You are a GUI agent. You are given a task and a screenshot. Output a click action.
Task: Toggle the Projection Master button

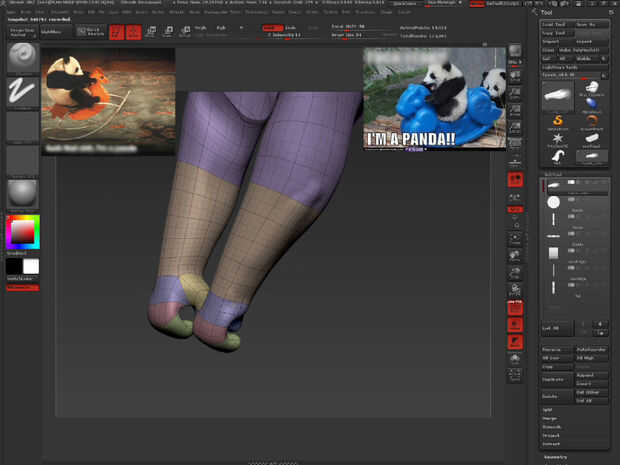[22, 32]
